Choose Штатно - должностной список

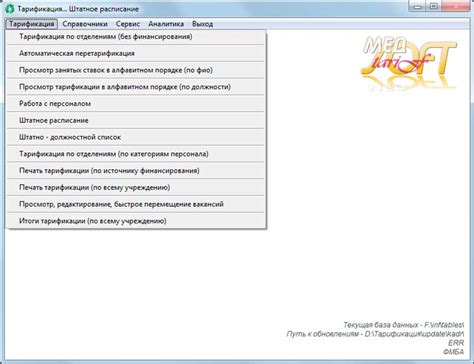coord(136,137)
